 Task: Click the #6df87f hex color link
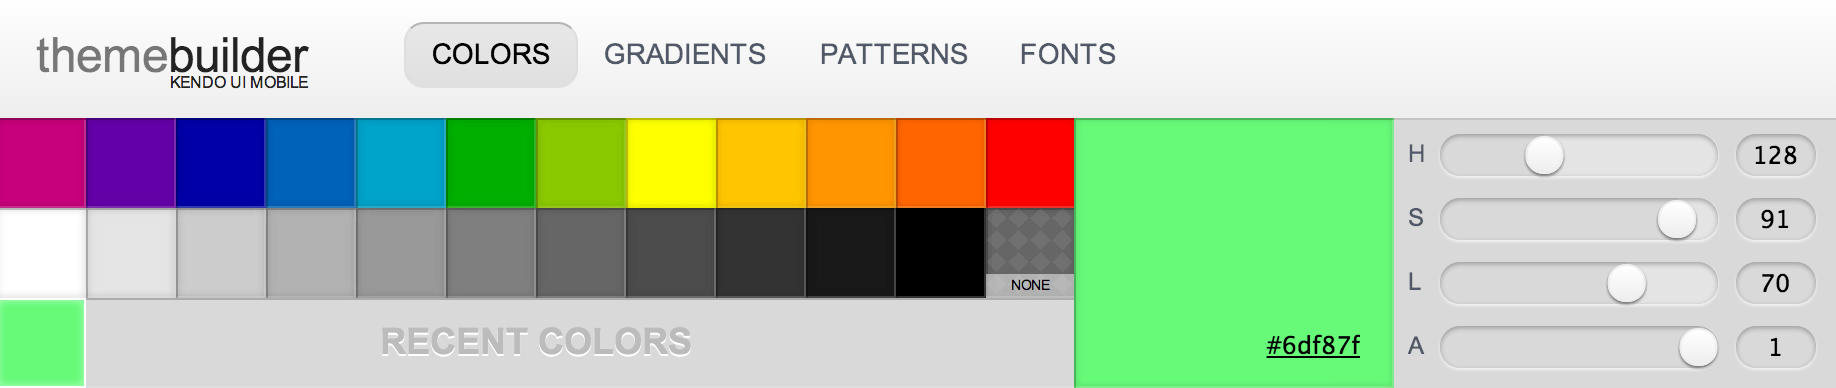tap(1312, 346)
